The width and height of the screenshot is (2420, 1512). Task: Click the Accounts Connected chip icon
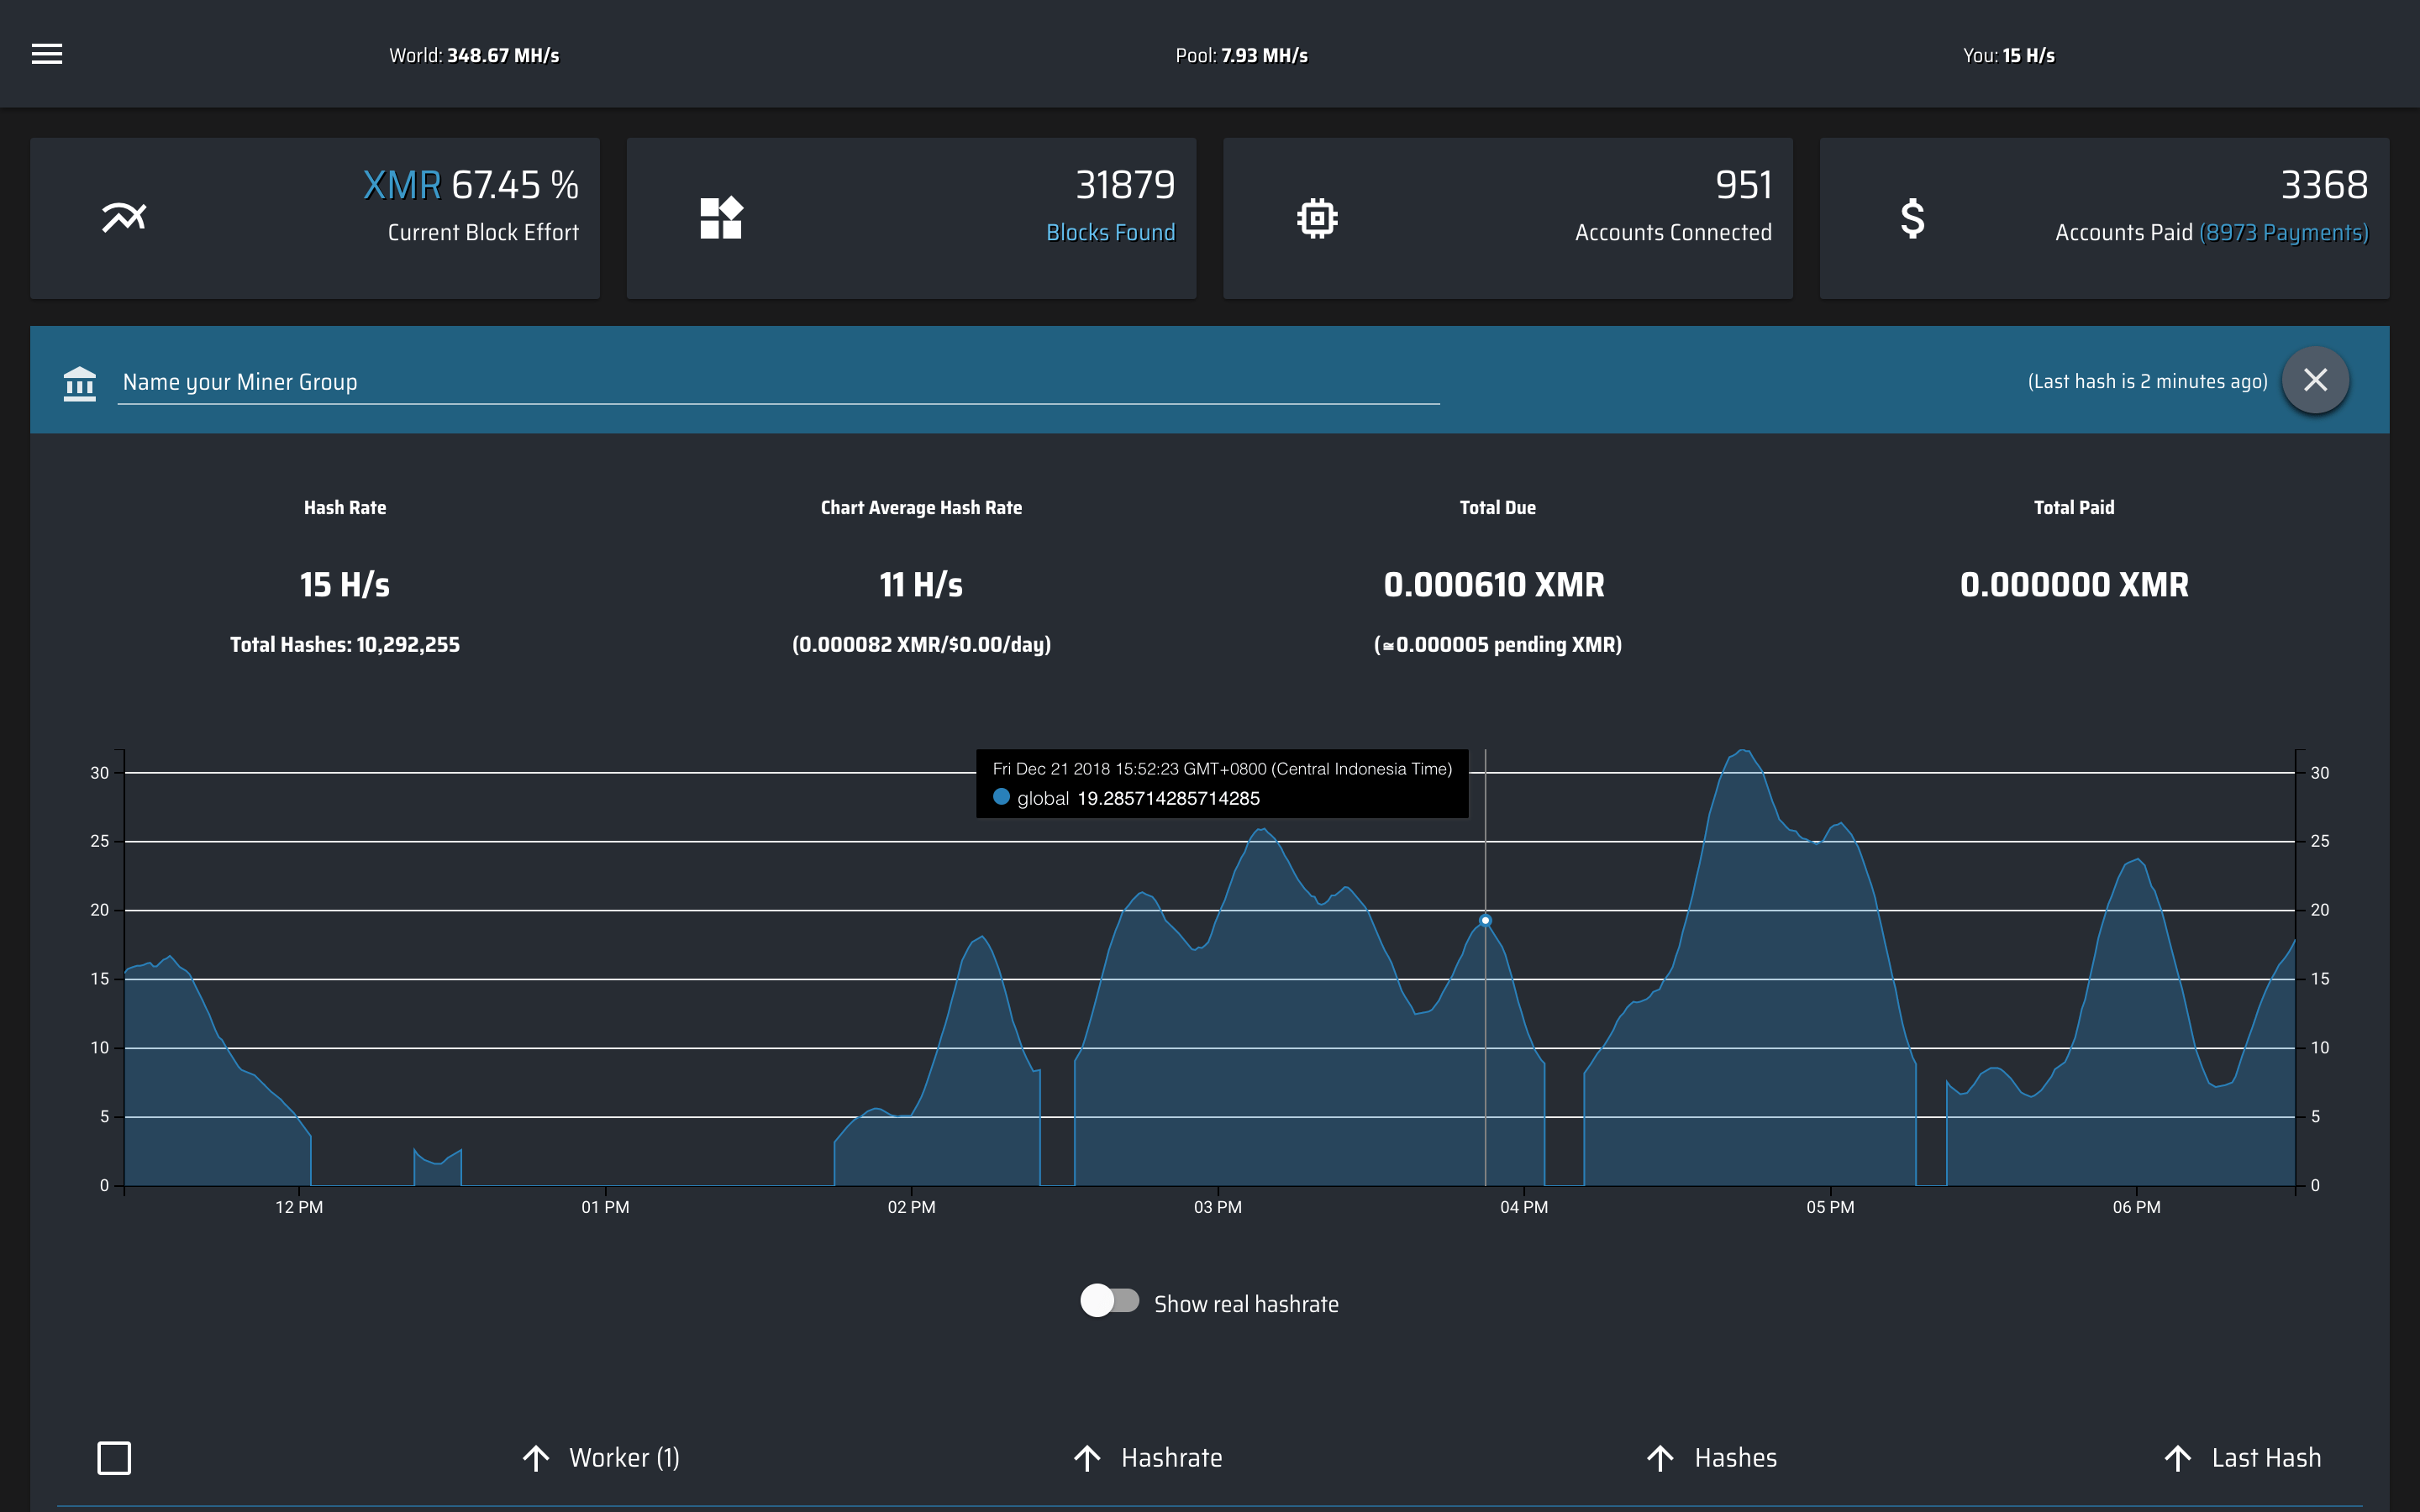click(x=1317, y=217)
